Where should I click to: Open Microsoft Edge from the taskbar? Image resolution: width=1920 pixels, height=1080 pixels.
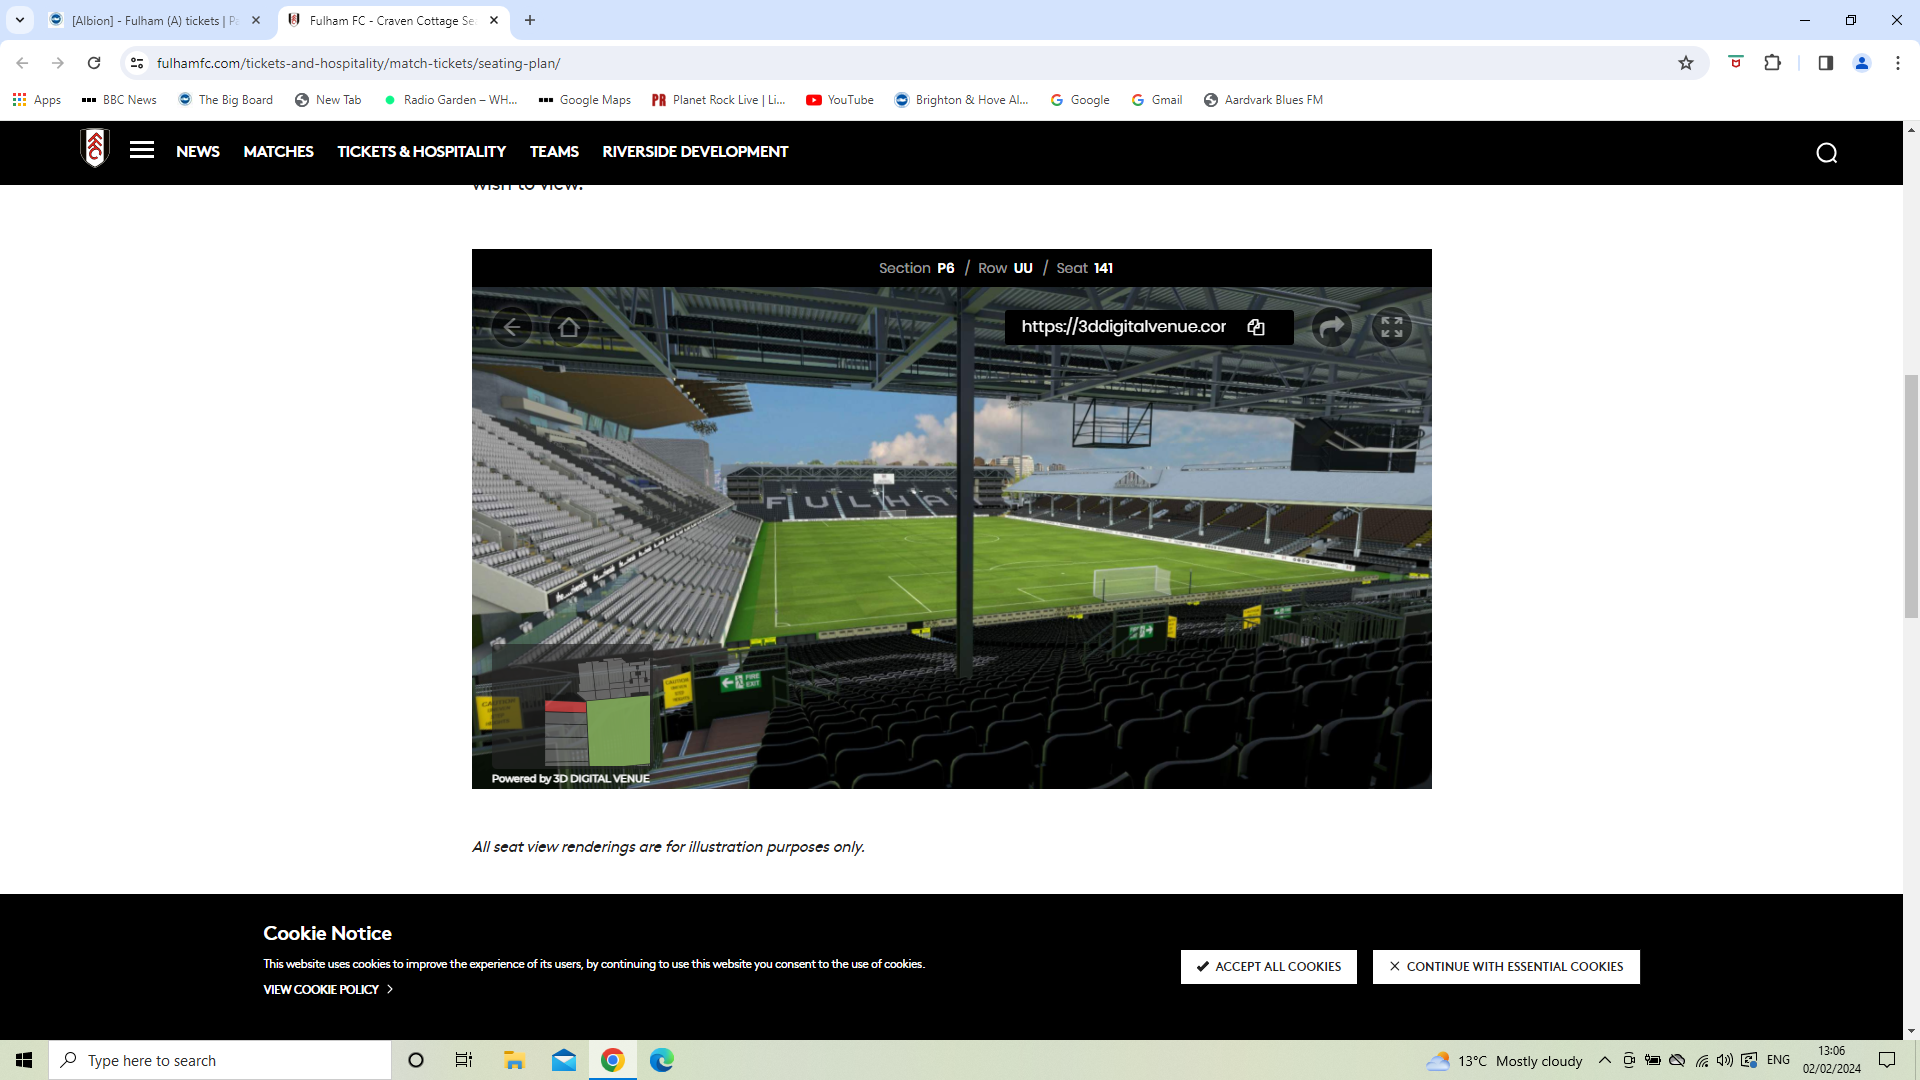pyautogui.click(x=662, y=1060)
